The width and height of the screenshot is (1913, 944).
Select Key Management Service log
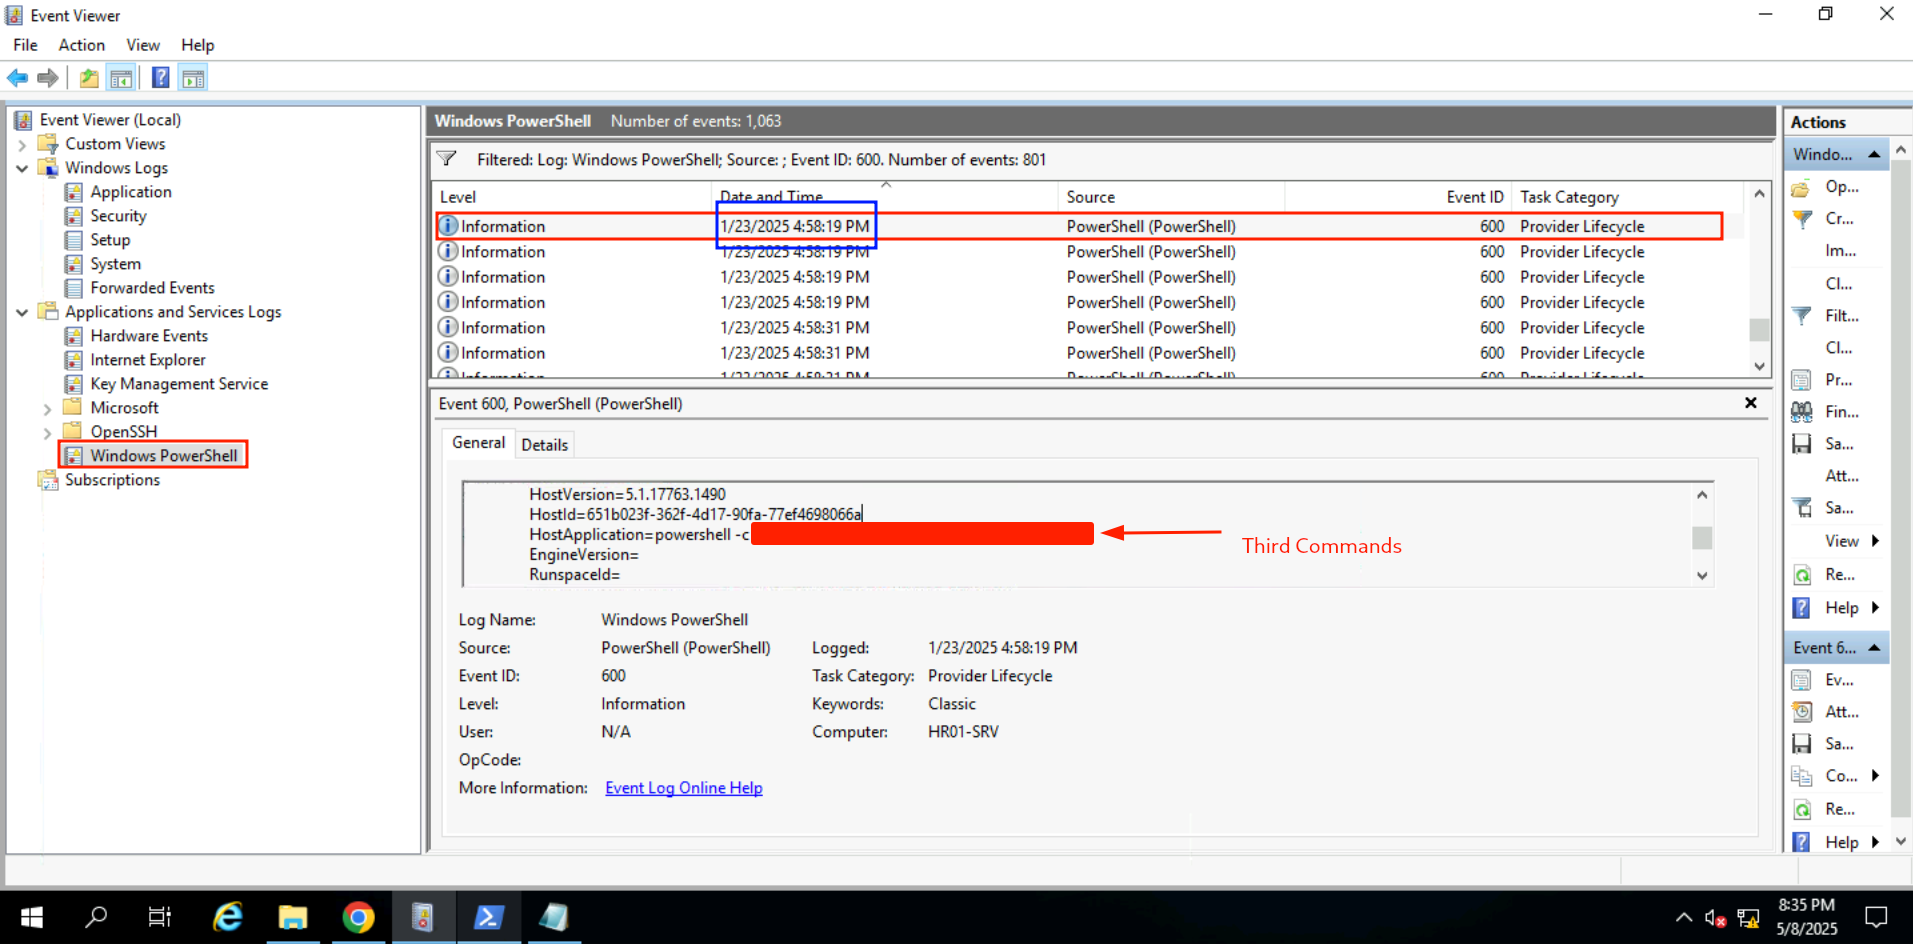pyautogui.click(x=179, y=384)
